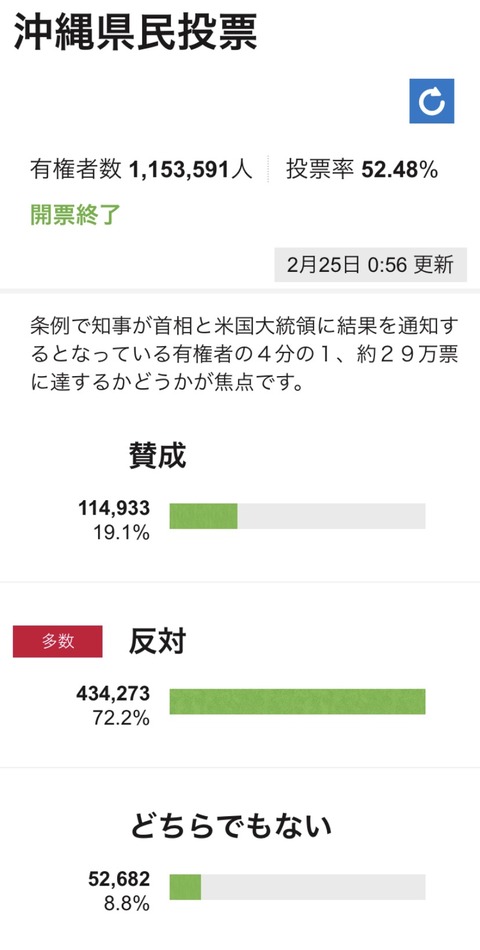Click the 沖縄県民投票 page title

[136, 32]
